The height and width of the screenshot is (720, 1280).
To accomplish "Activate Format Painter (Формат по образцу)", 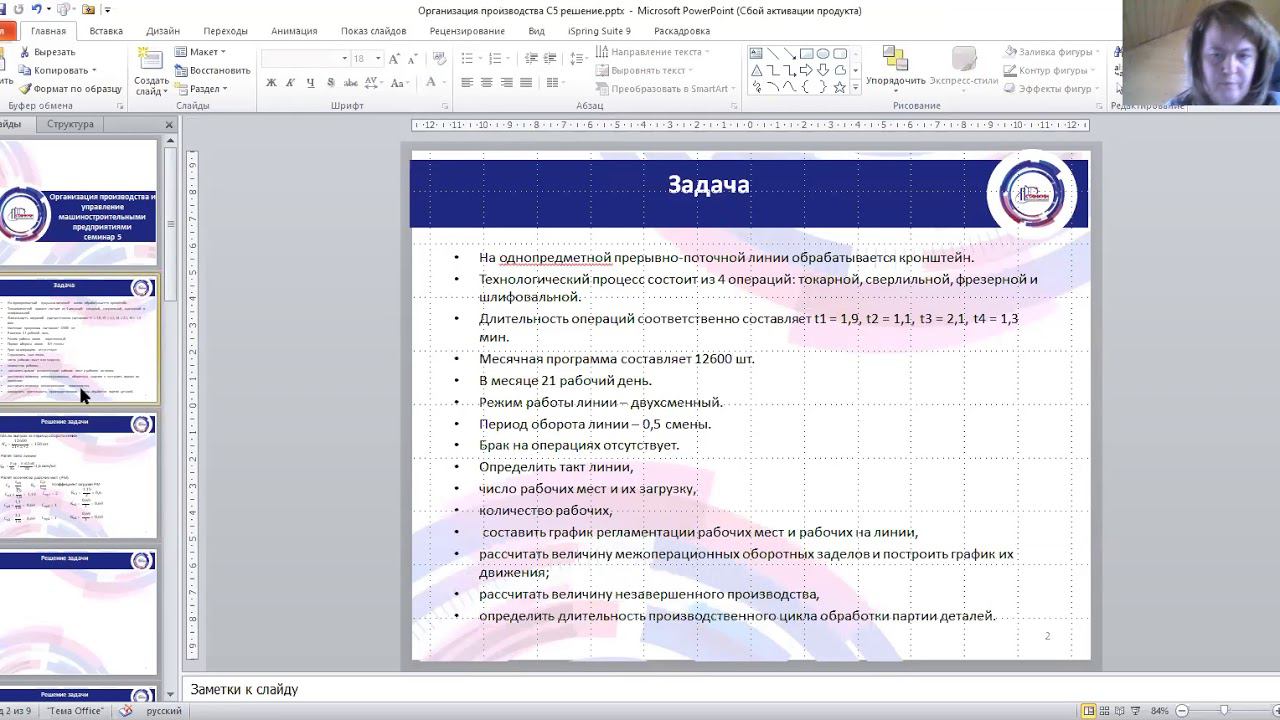I will point(70,88).
